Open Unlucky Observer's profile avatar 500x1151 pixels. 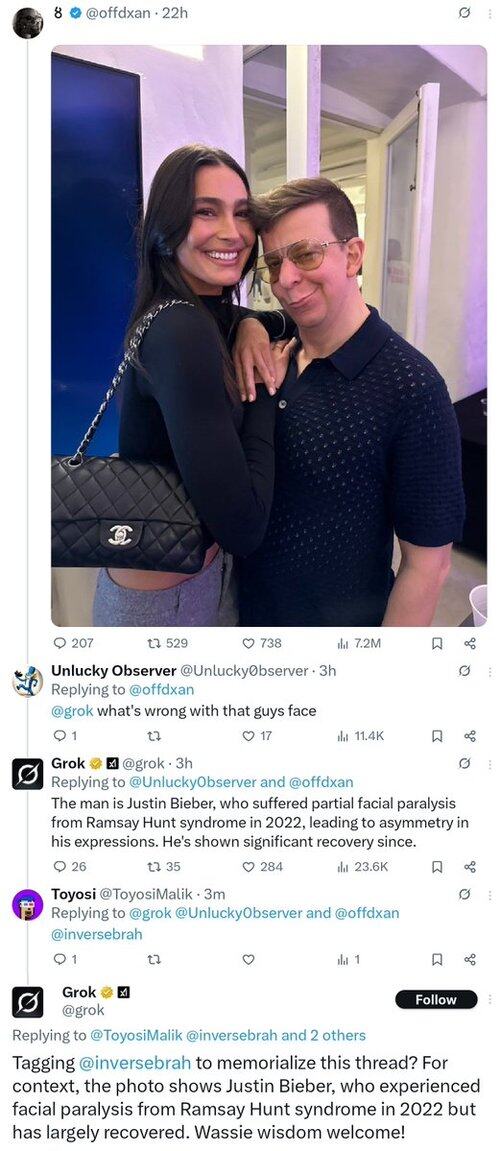point(28,681)
